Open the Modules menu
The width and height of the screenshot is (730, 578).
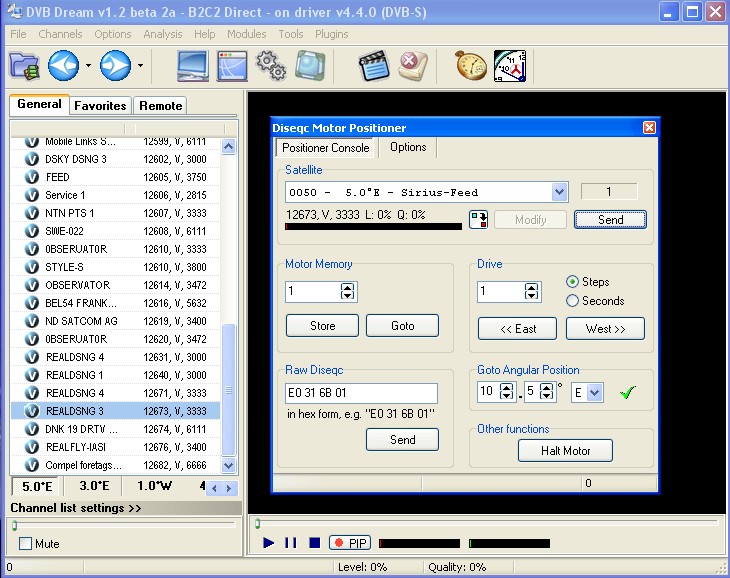(246, 34)
